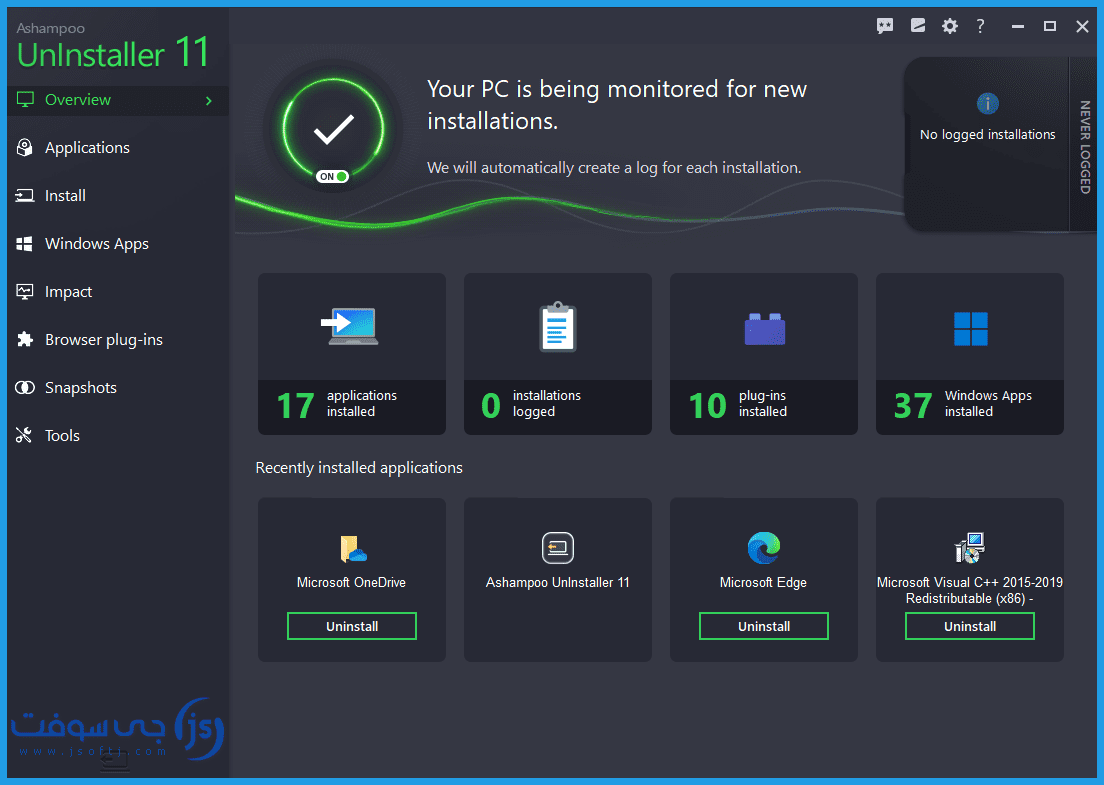The width and height of the screenshot is (1104, 785).
Task: Click the Install sidebar icon
Action: tap(25, 196)
